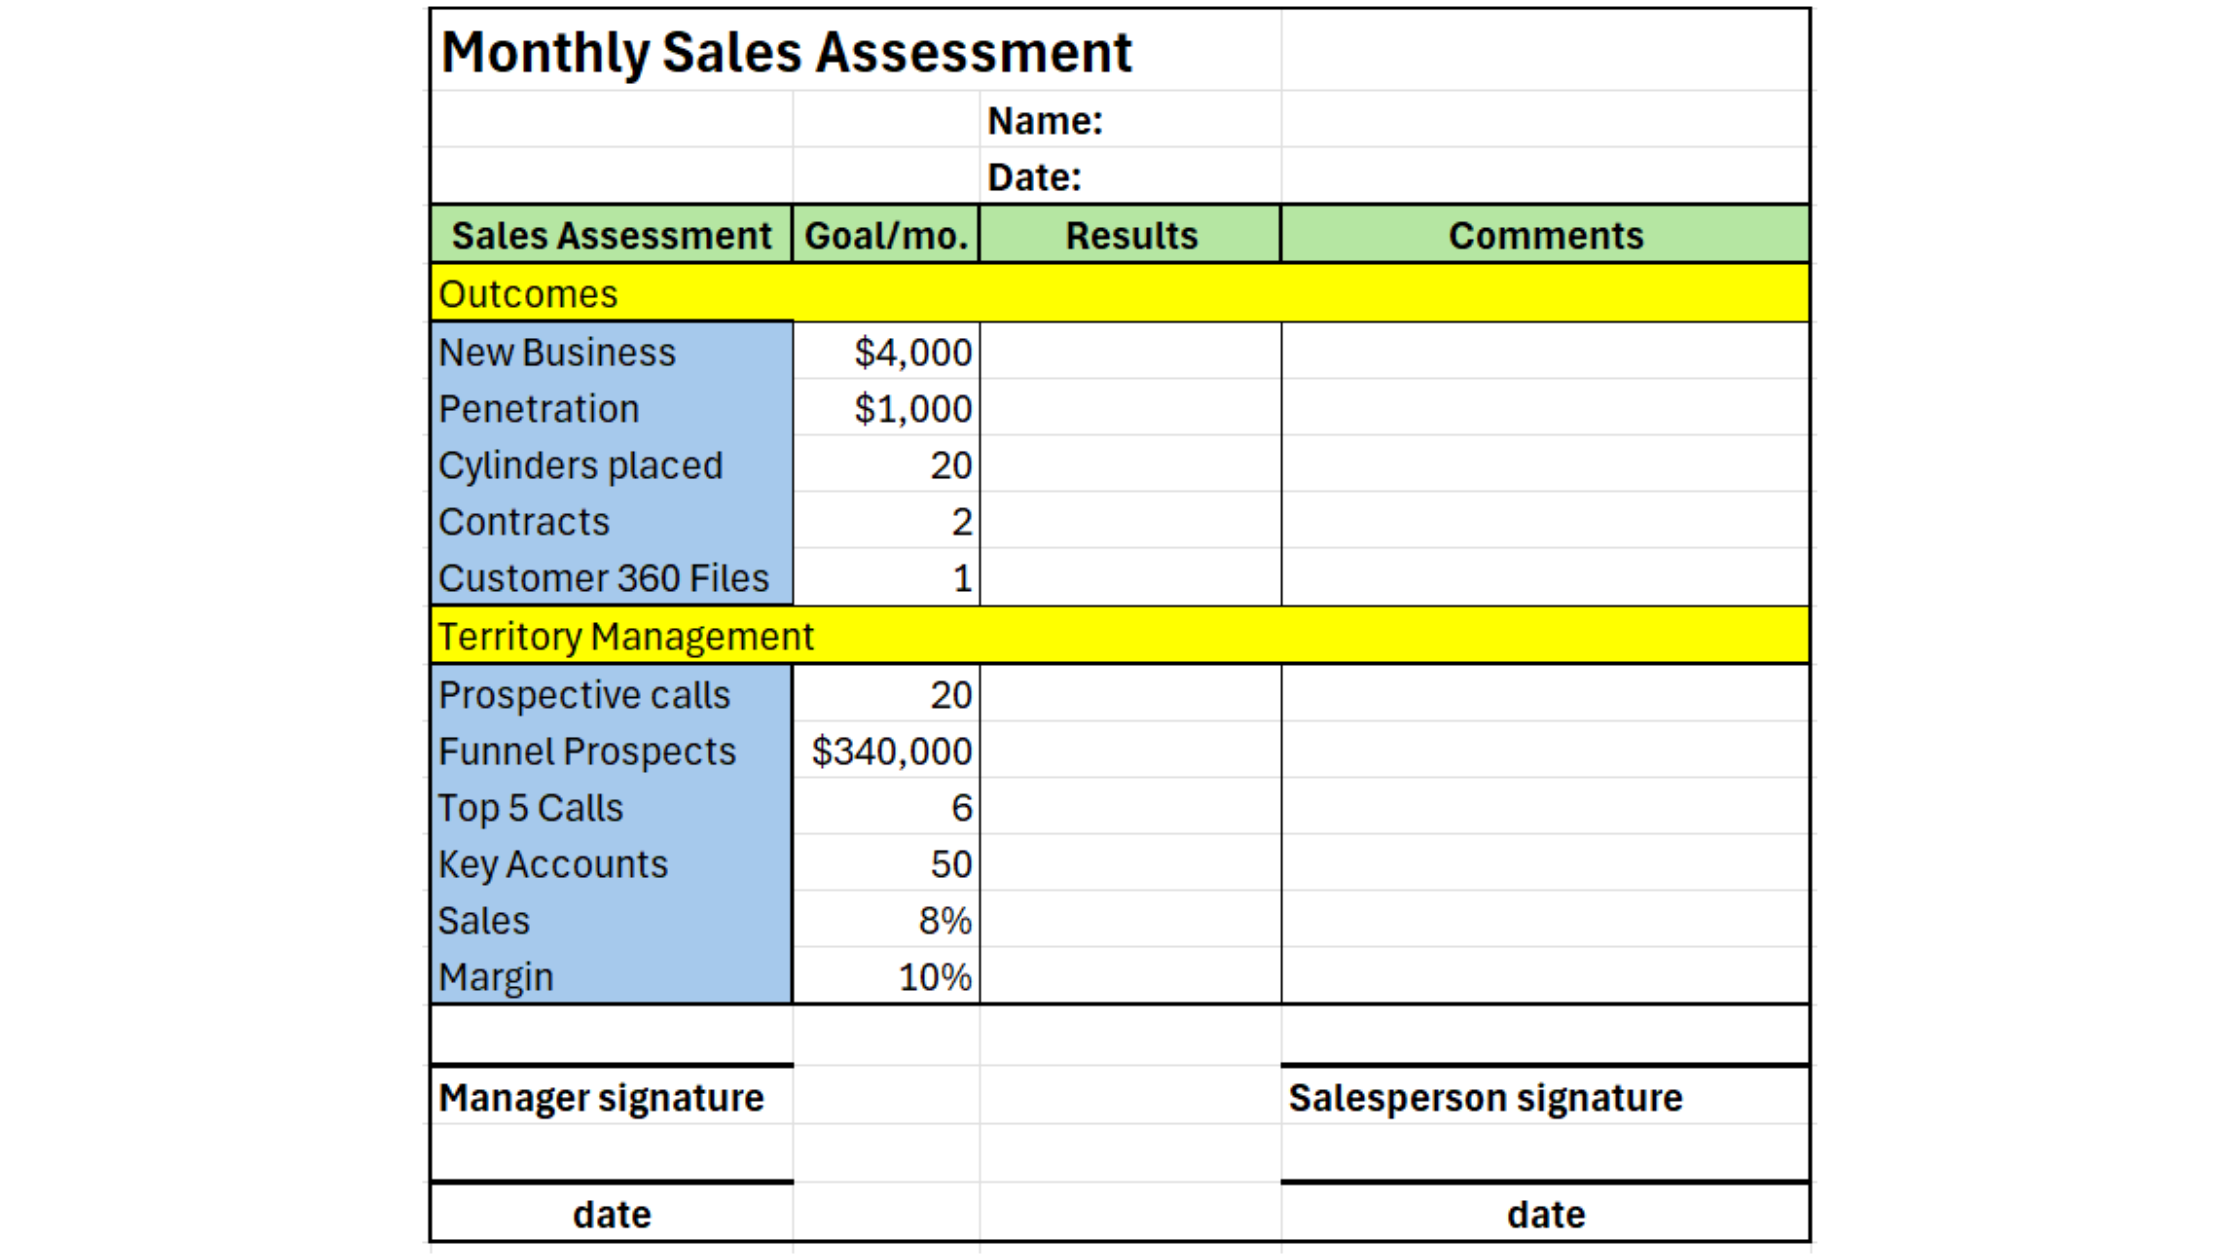The width and height of the screenshot is (2240, 1260).
Task: Click the date label under Manager signature
Action: click(612, 1214)
